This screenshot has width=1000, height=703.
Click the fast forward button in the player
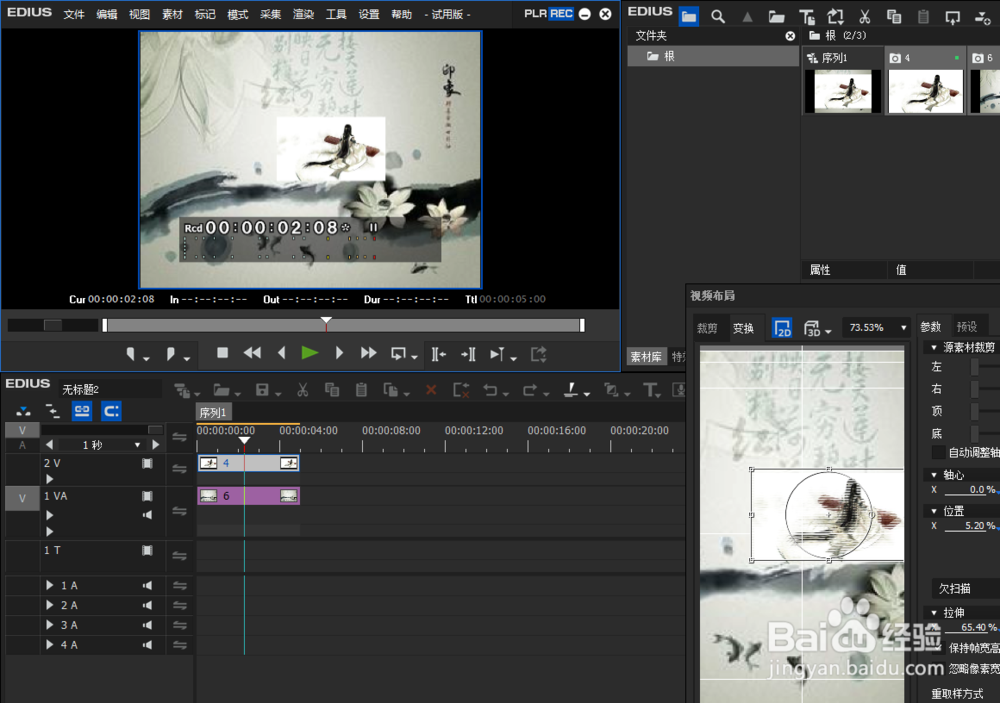click(x=368, y=353)
